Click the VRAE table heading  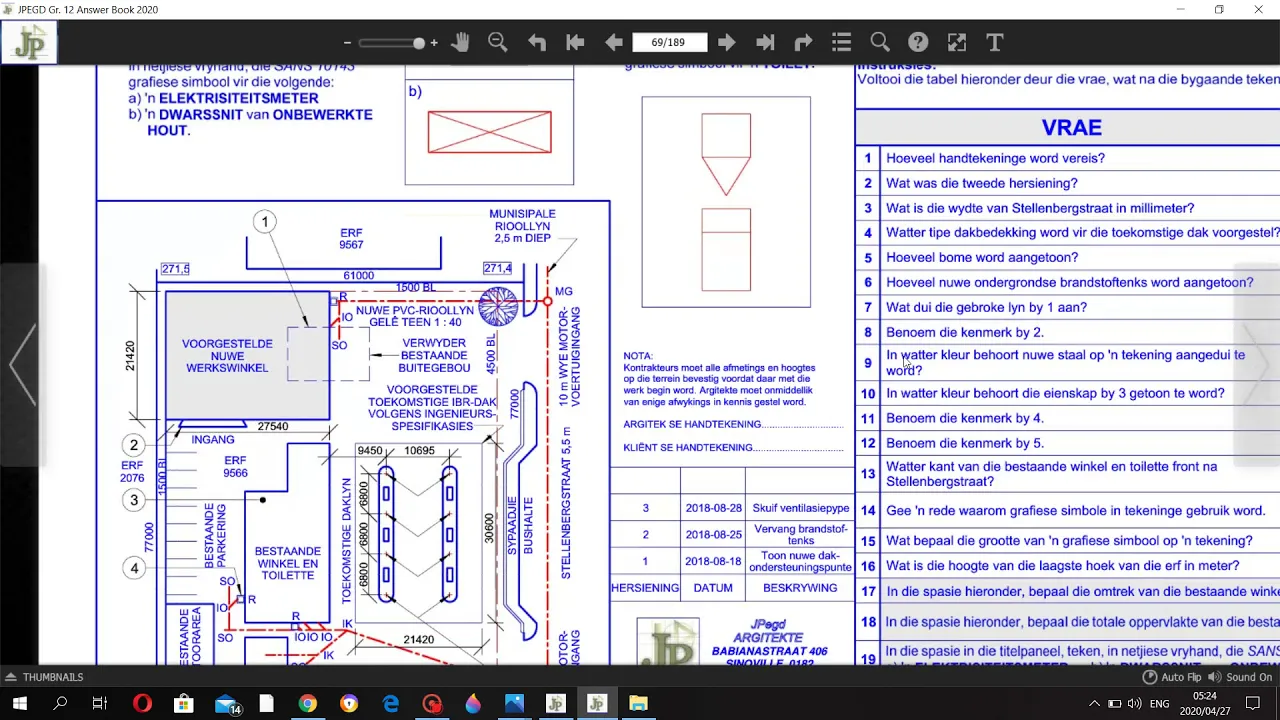coord(1071,128)
